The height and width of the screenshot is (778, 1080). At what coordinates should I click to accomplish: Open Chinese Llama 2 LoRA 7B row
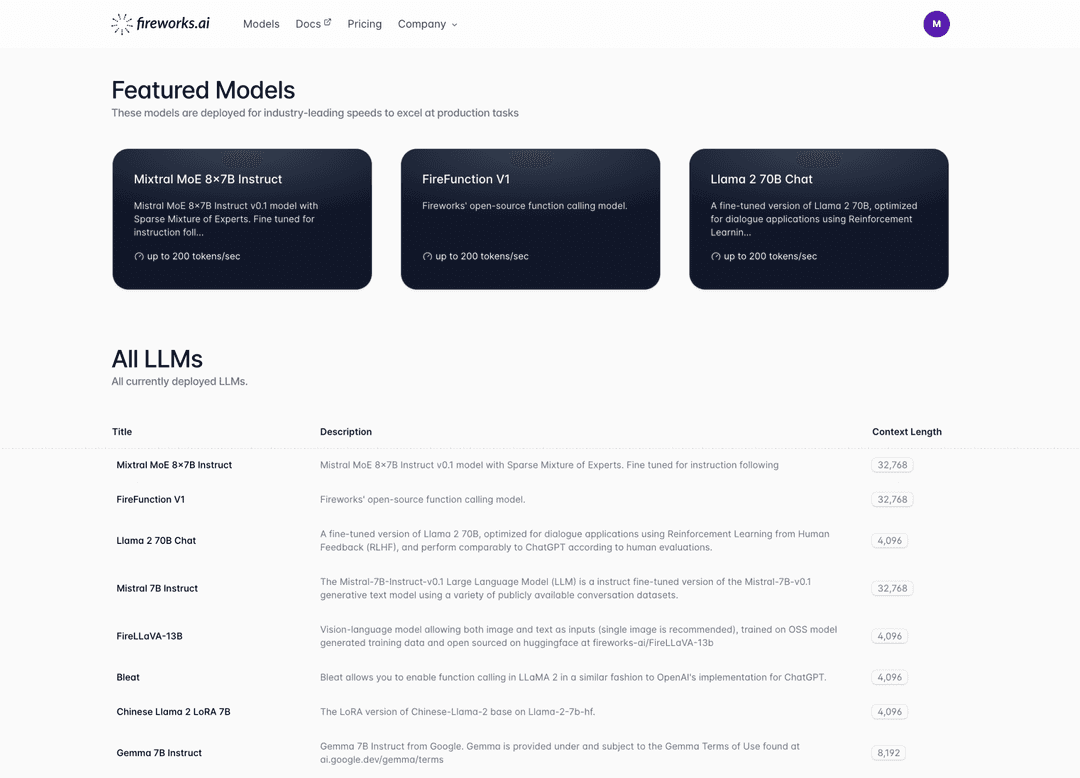click(173, 712)
